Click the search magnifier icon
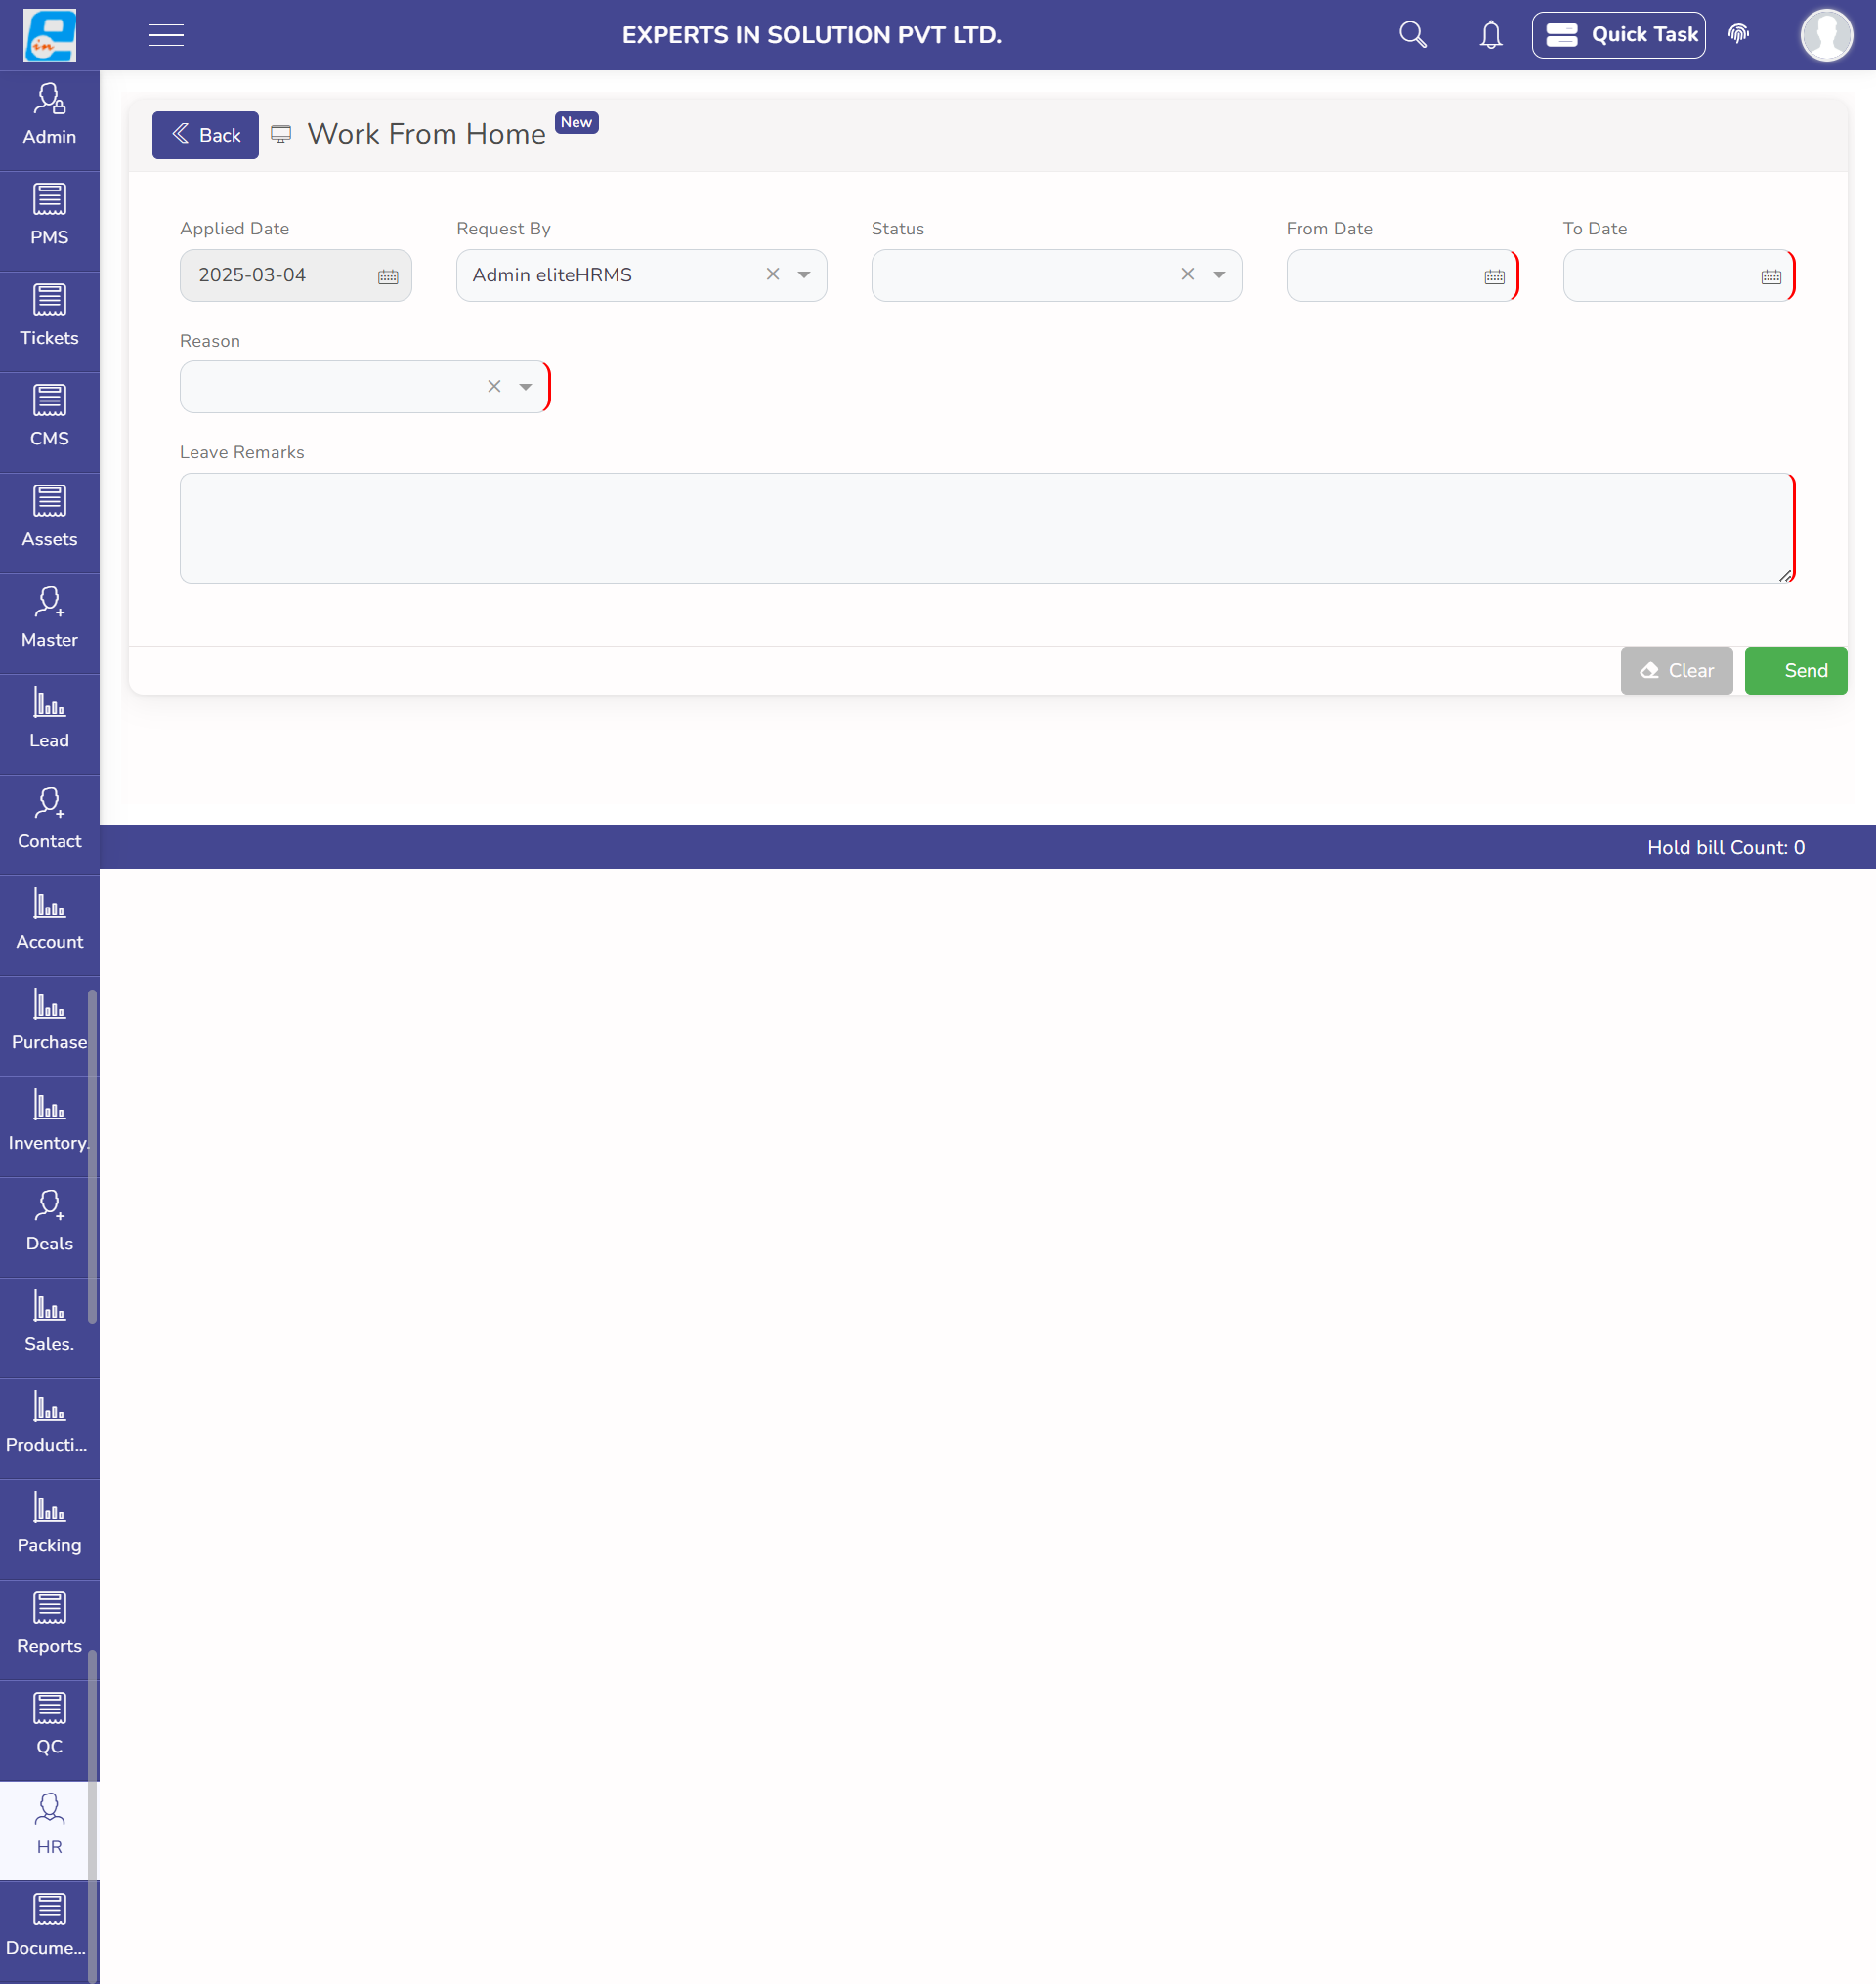 [1412, 35]
